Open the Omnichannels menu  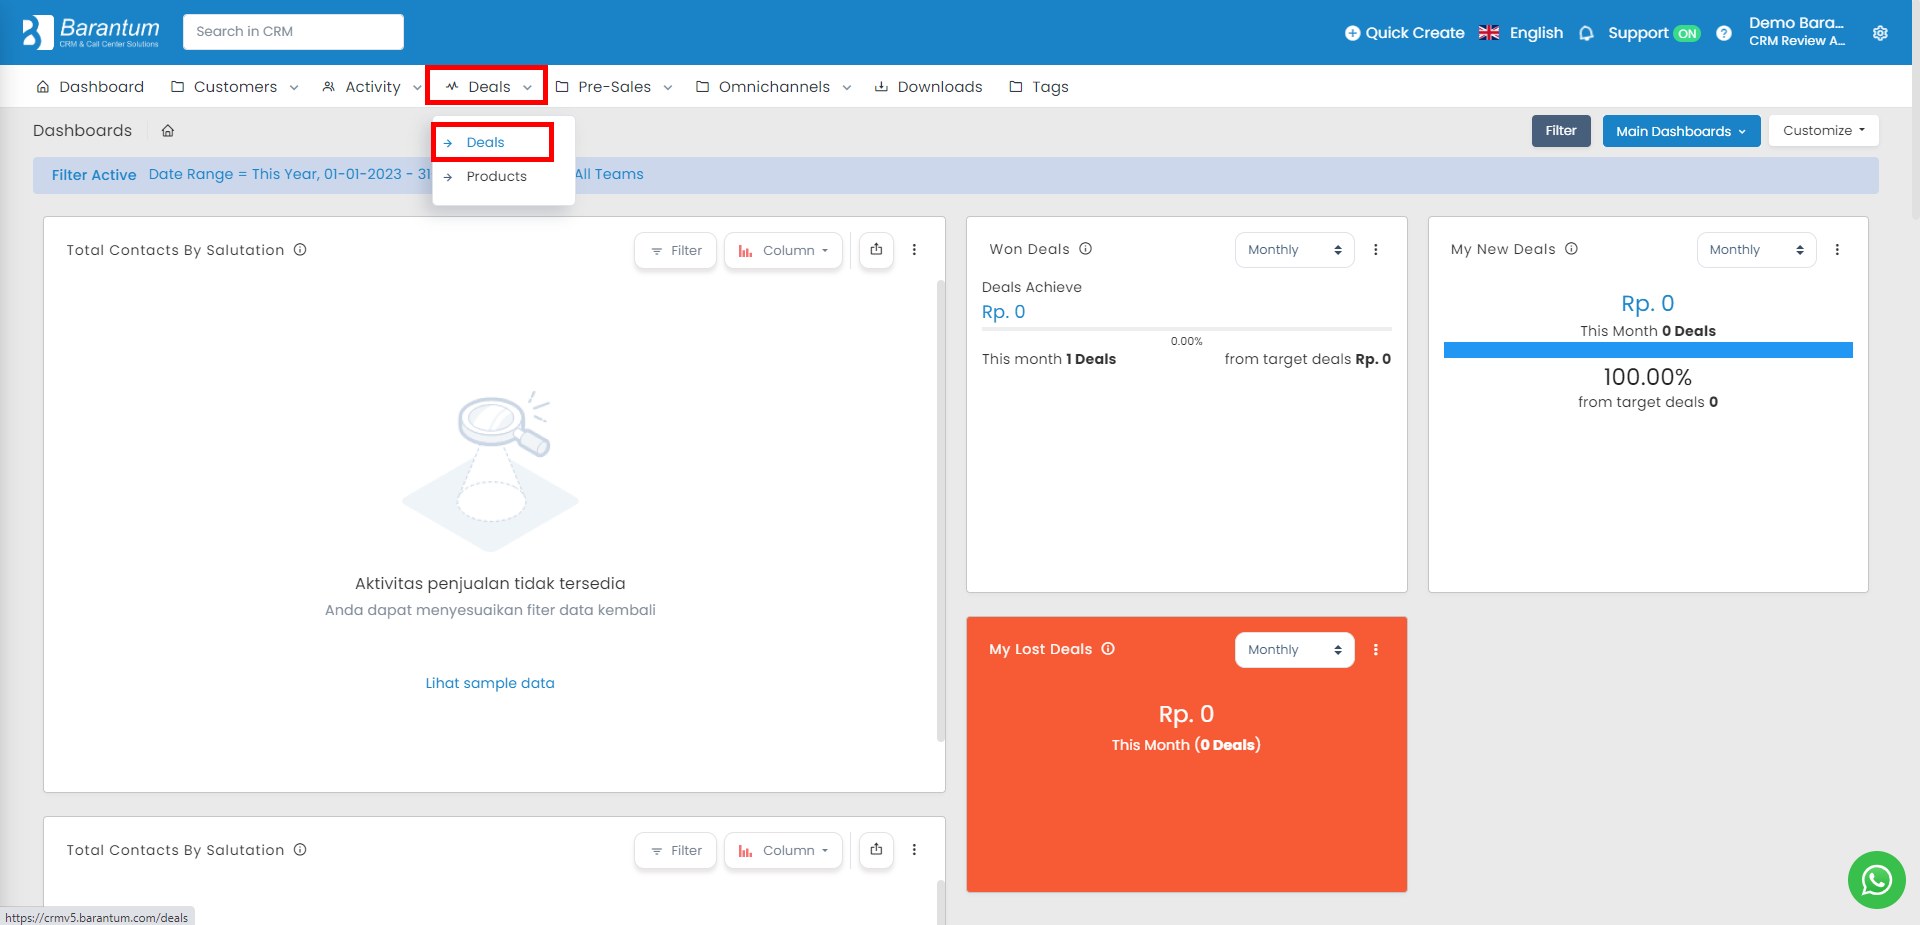click(774, 87)
